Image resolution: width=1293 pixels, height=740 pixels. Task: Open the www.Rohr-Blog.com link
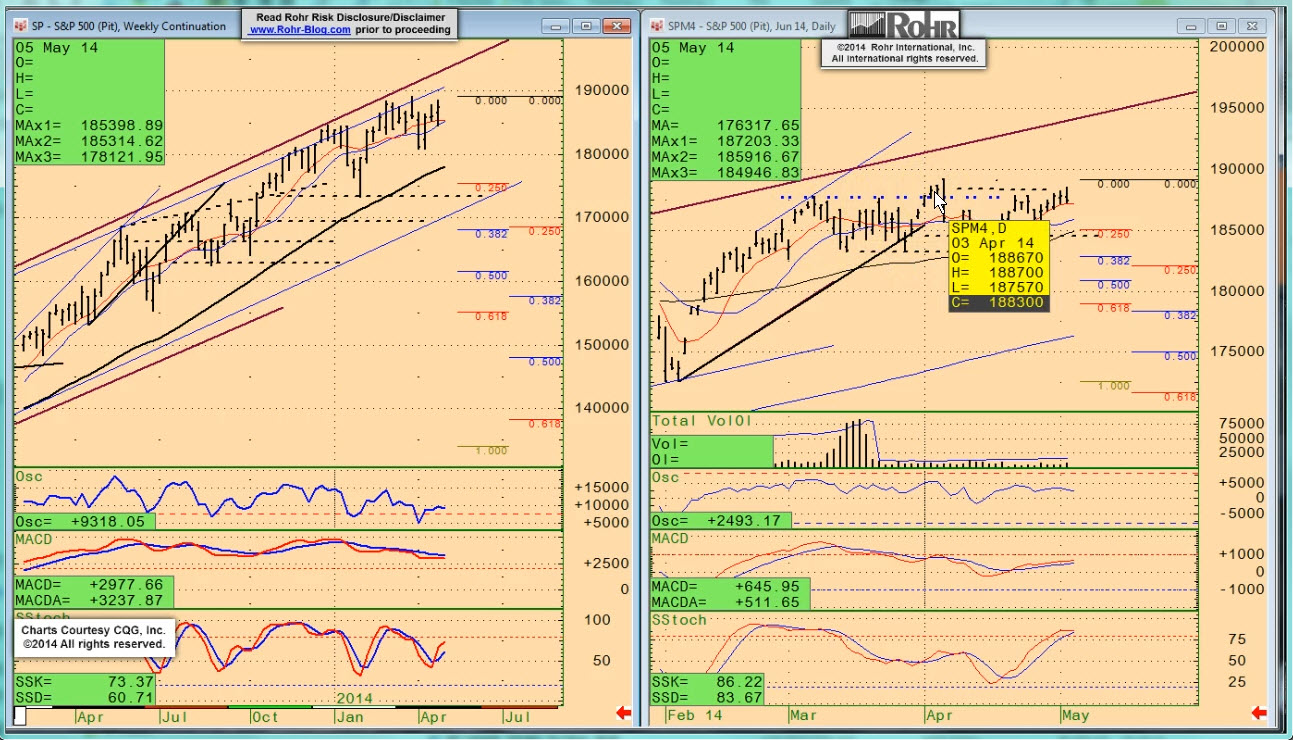(299, 30)
